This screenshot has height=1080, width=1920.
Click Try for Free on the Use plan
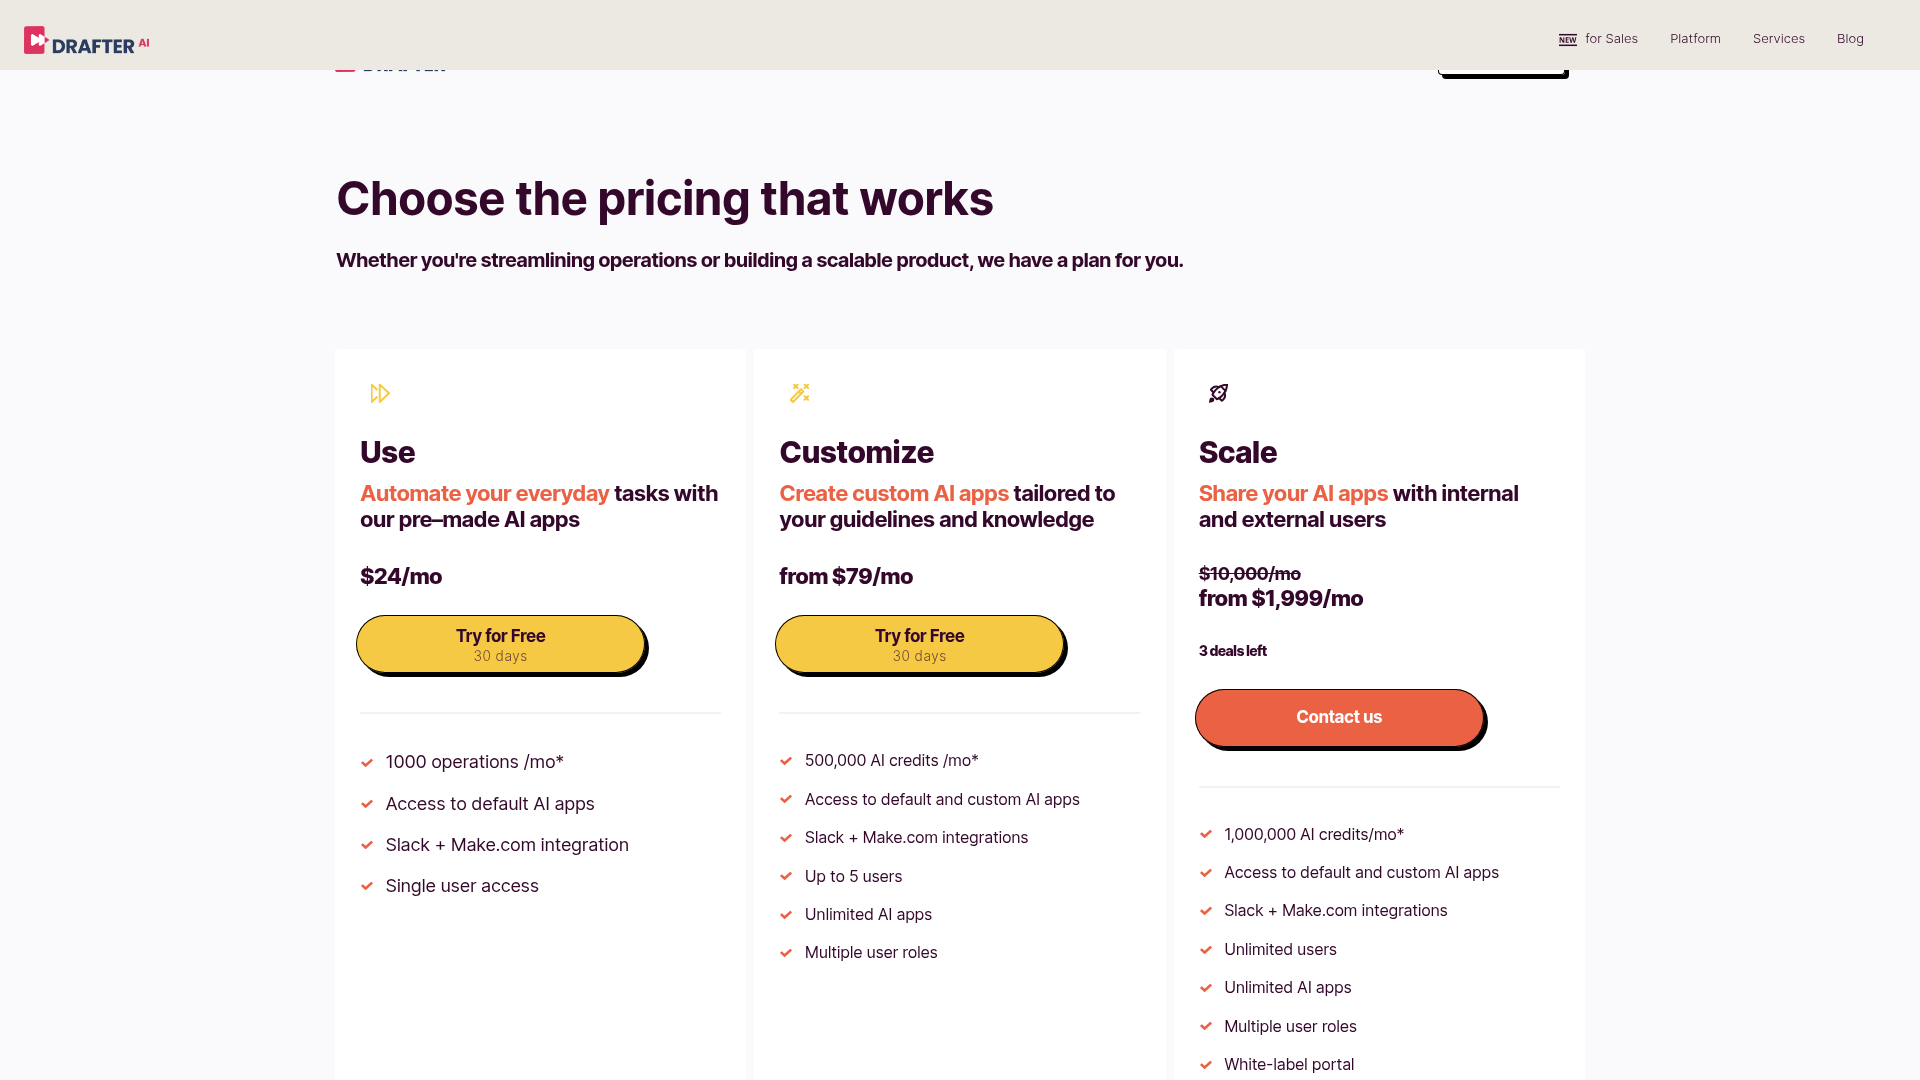(x=500, y=643)
